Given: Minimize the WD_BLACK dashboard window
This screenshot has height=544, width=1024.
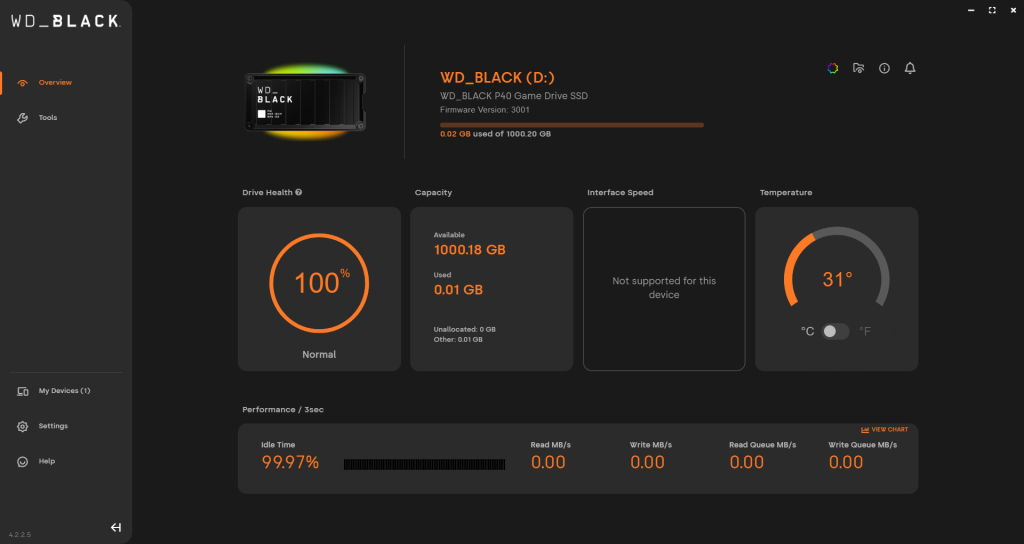Looking at the screenshot, I should pos(971,10).
